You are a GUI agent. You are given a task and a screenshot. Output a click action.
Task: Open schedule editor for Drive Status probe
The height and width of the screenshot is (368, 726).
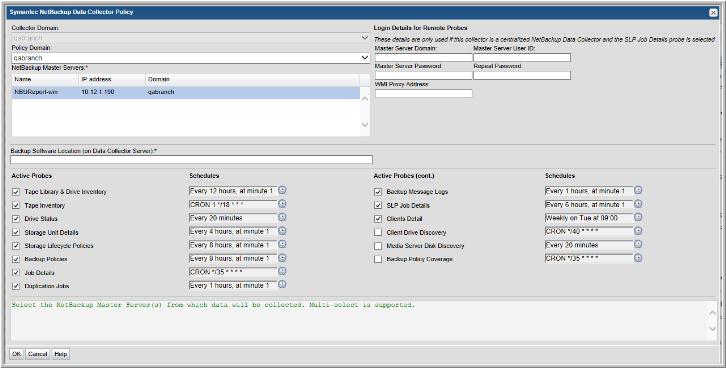pos(282,217)
